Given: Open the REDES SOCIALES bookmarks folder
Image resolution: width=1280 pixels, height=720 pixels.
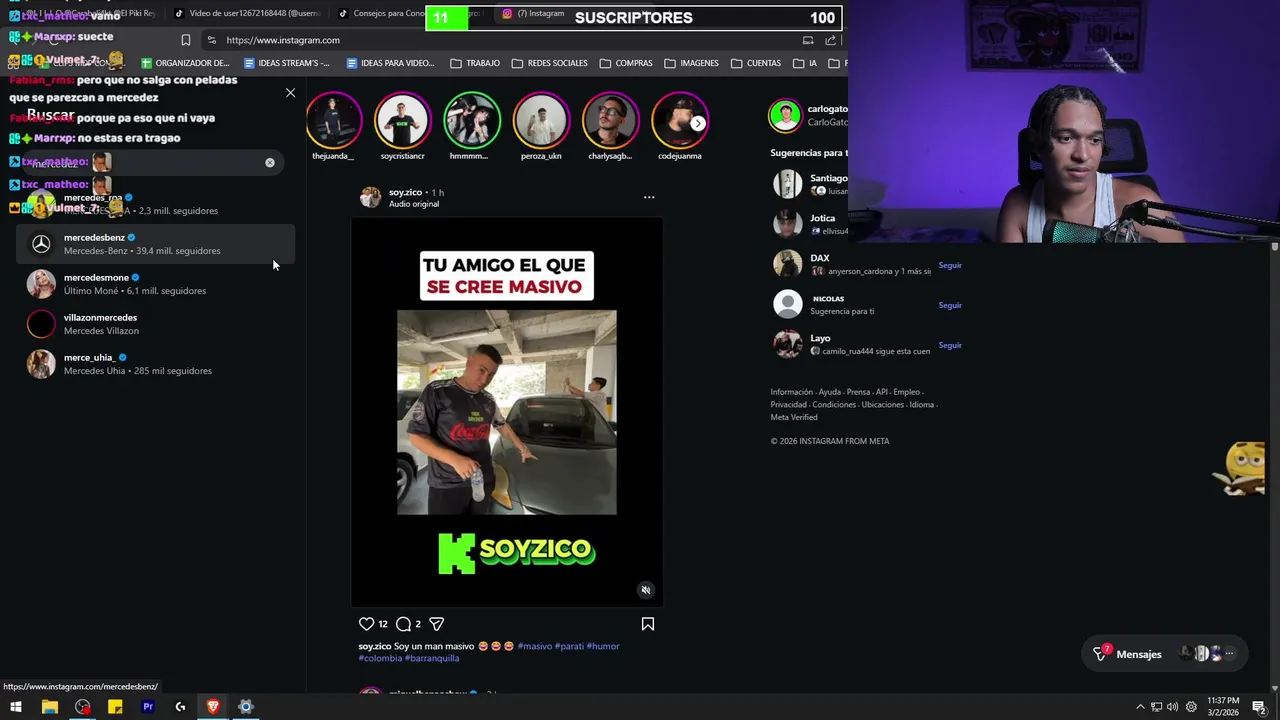Looking at the screenshot, I should [550, 63].
